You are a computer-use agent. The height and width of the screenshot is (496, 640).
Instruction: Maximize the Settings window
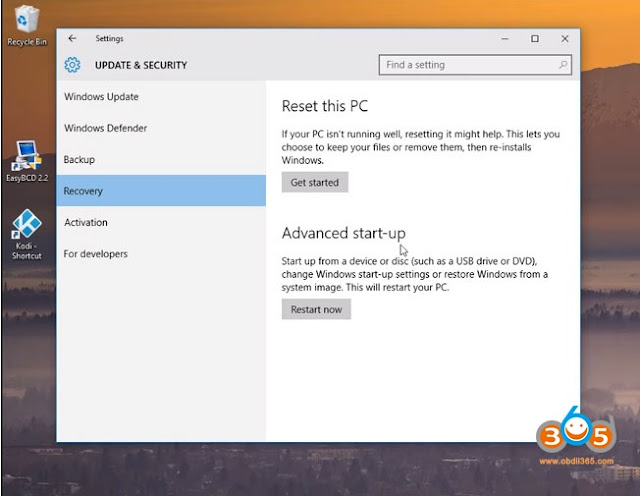click(535, 39)
